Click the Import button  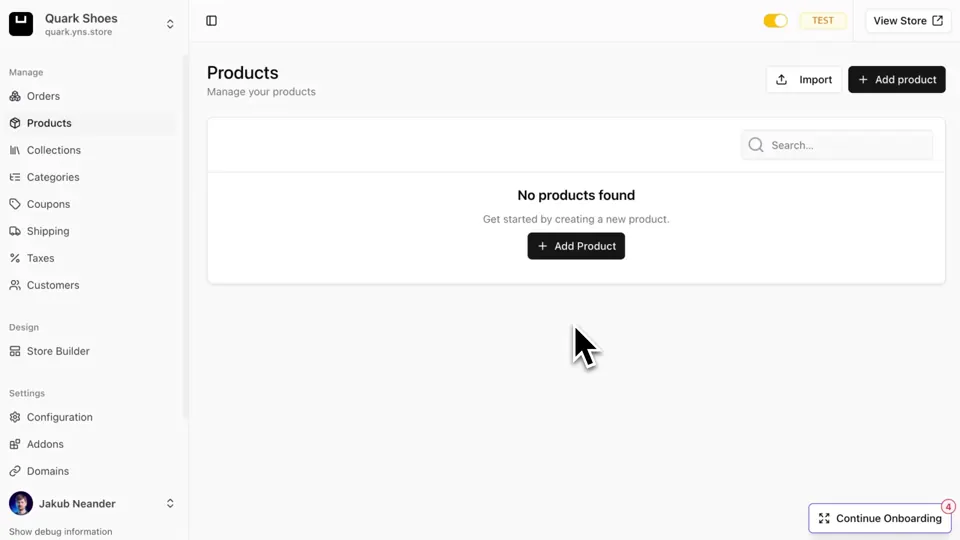pyautogui.click(x=804, y=80)
